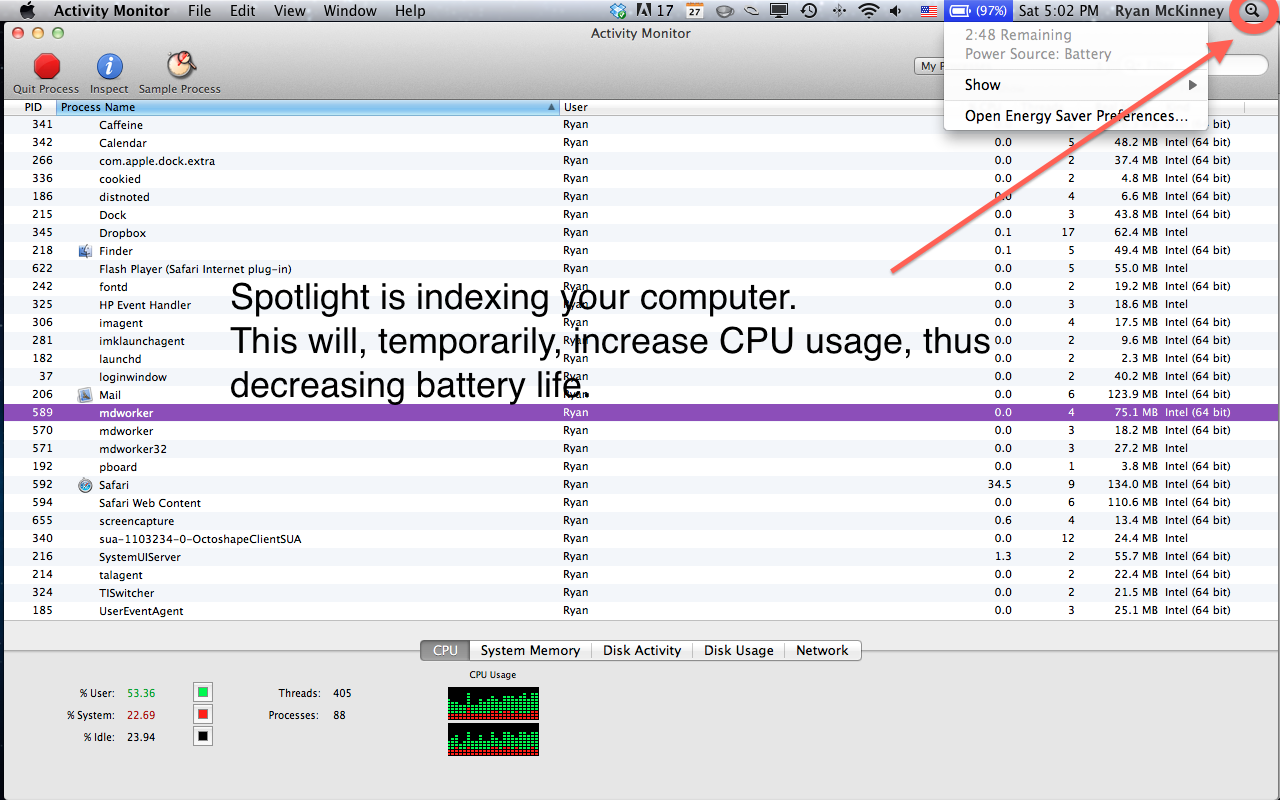Open the Apple logo menu

pos(27,11)
